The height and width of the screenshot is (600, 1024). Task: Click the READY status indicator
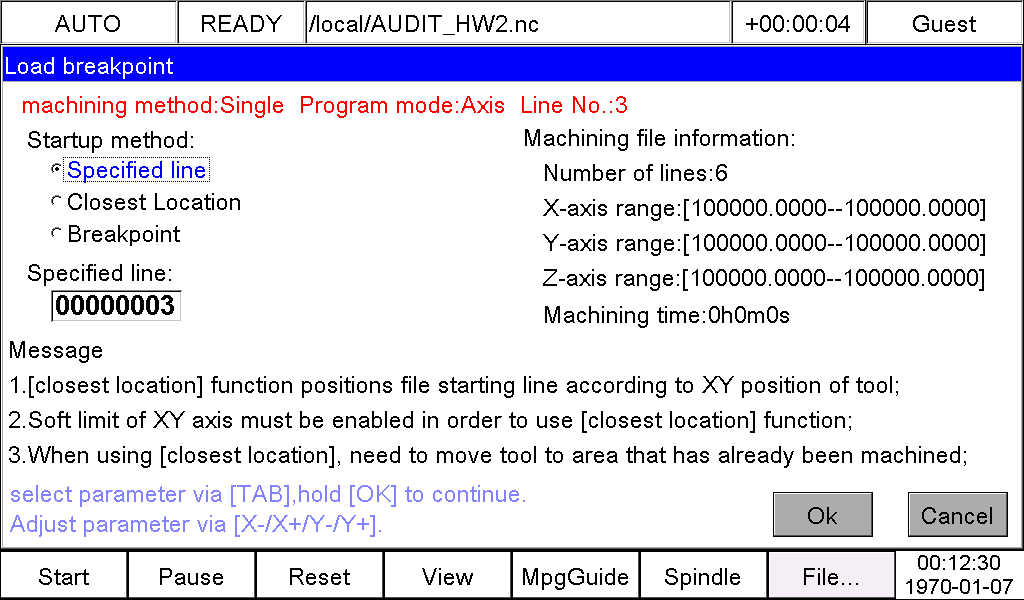(241, 24)
